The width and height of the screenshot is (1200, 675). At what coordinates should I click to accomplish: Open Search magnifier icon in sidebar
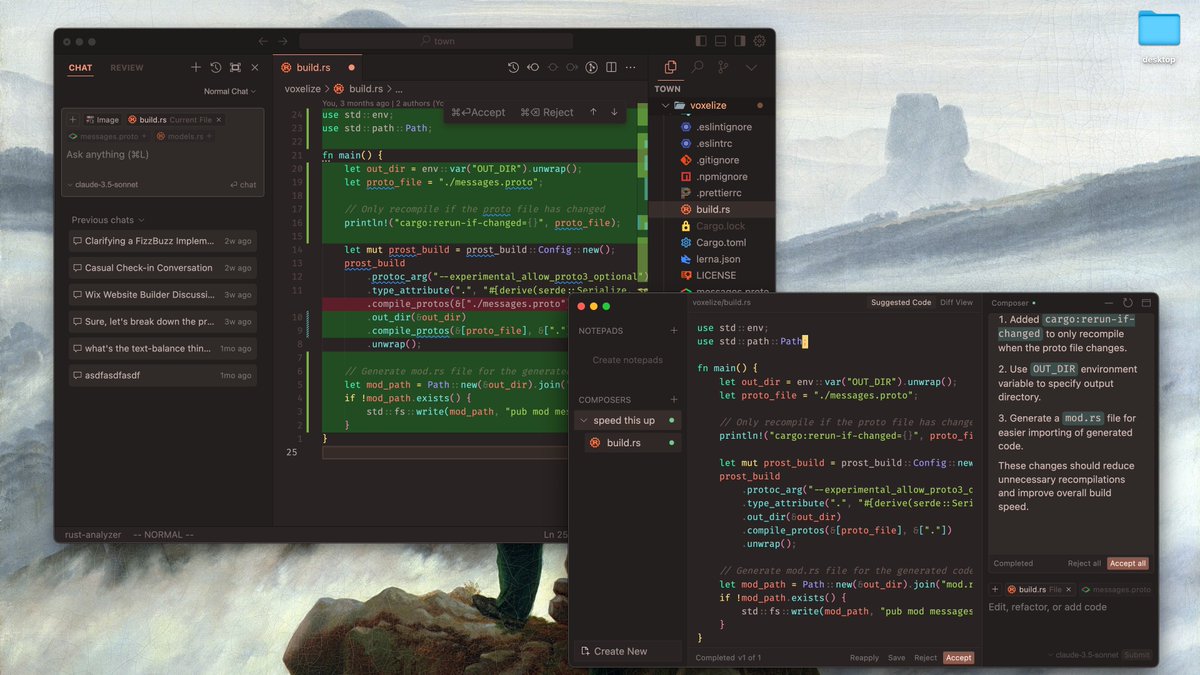[x=698, y=67]
